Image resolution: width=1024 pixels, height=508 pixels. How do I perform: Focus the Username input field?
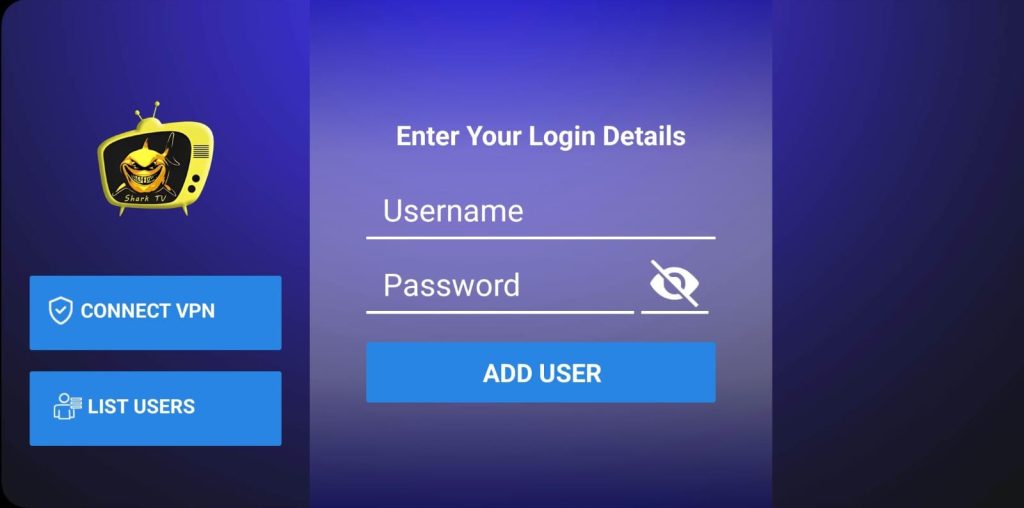click(541, 214)
